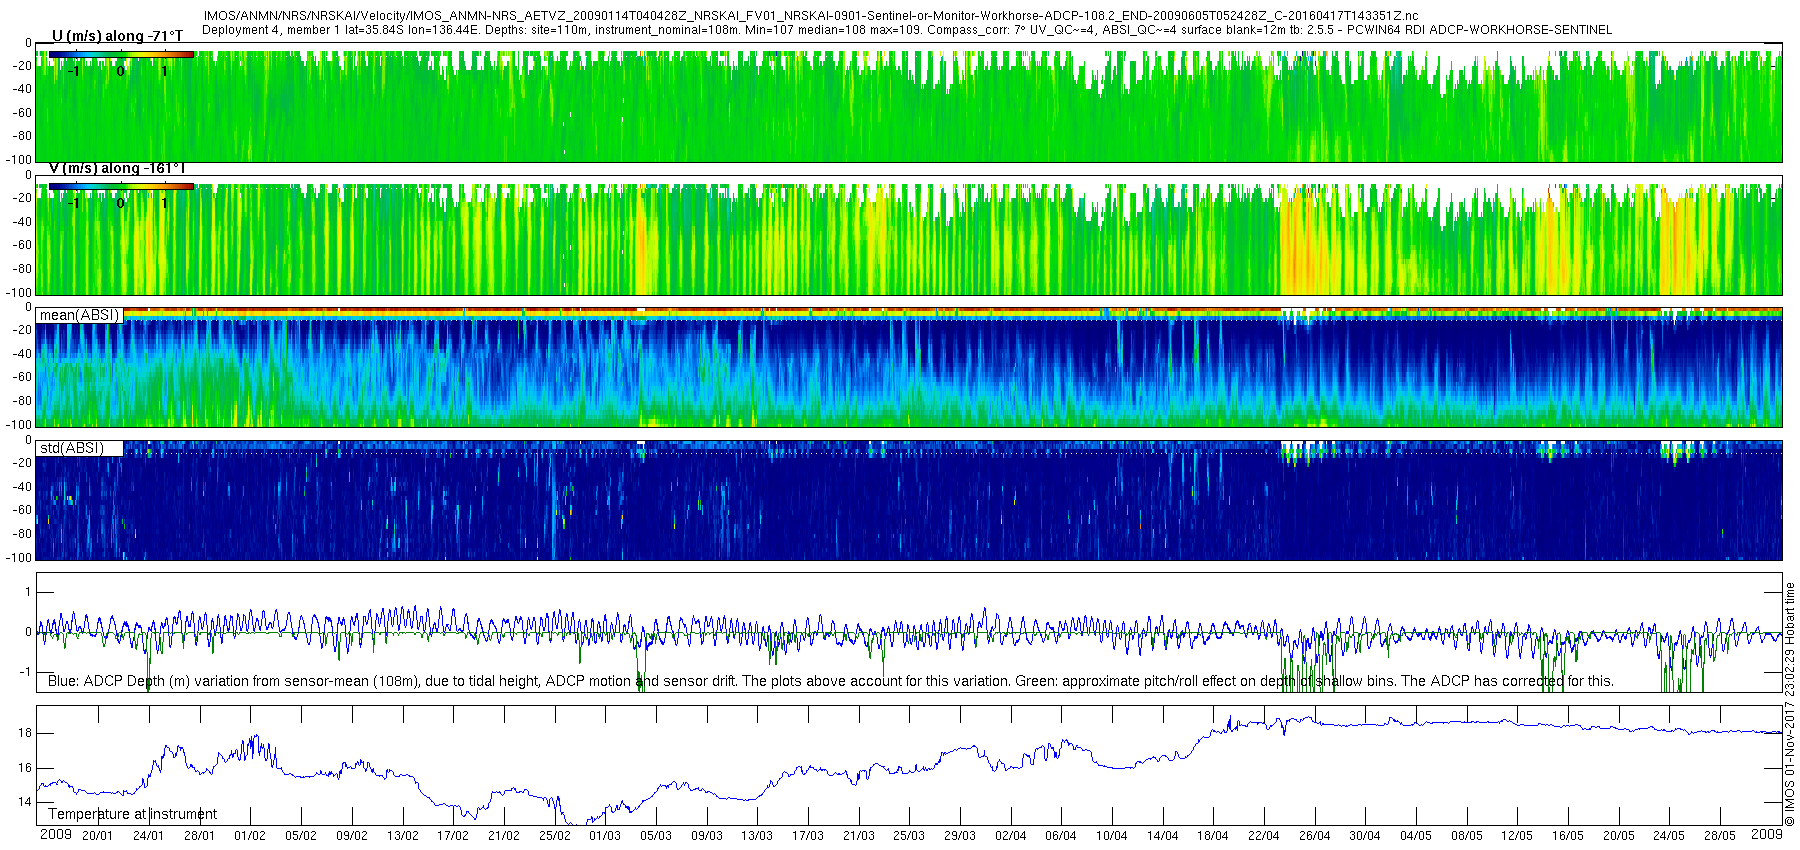Click the '20/01' date tick label
The height and width of the screenshot is (850, 1800).
(x=97, y=836)
